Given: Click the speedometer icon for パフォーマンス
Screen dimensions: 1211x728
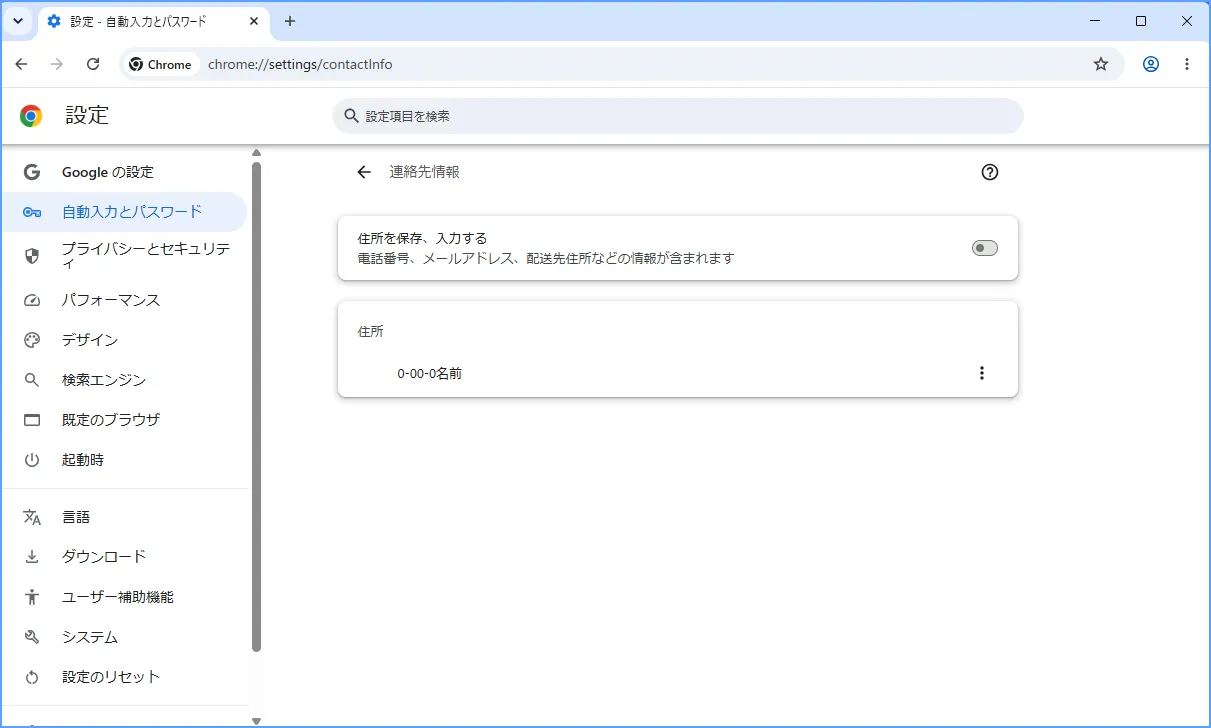Looking at the screenshot, I should pyautogui.click(x=32, y=300).
